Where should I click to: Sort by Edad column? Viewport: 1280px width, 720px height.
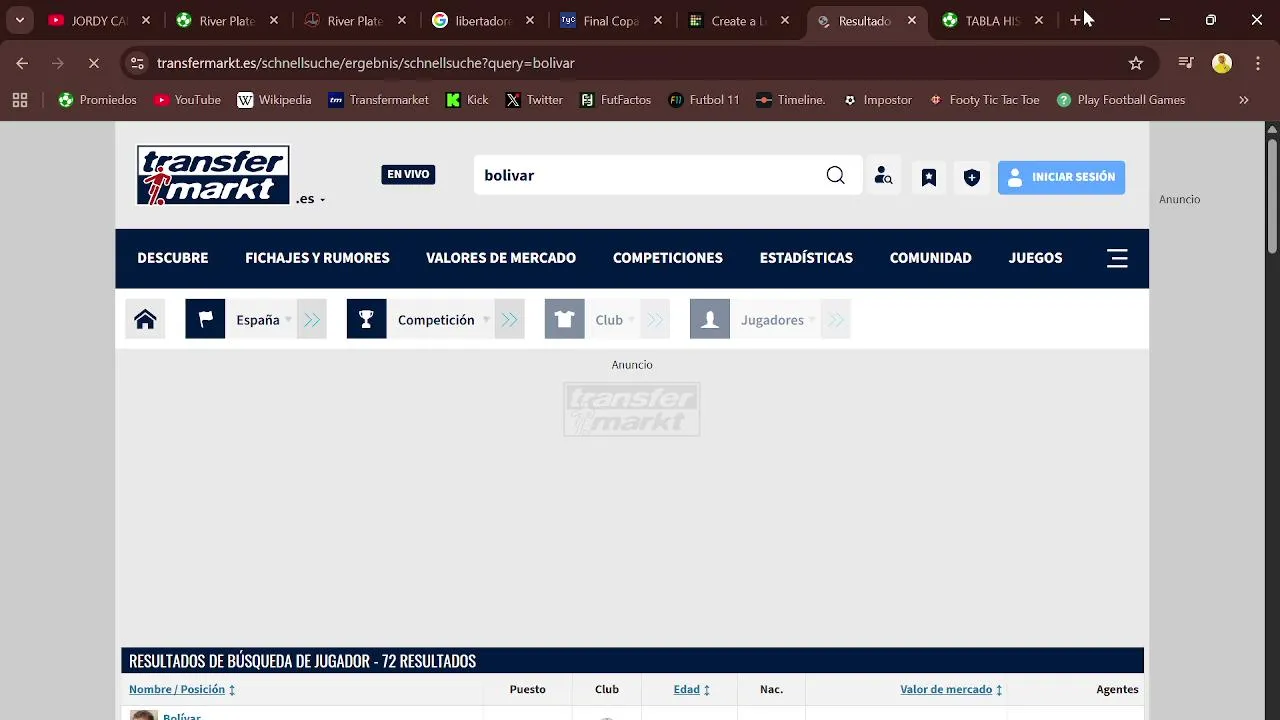point(692,689)
